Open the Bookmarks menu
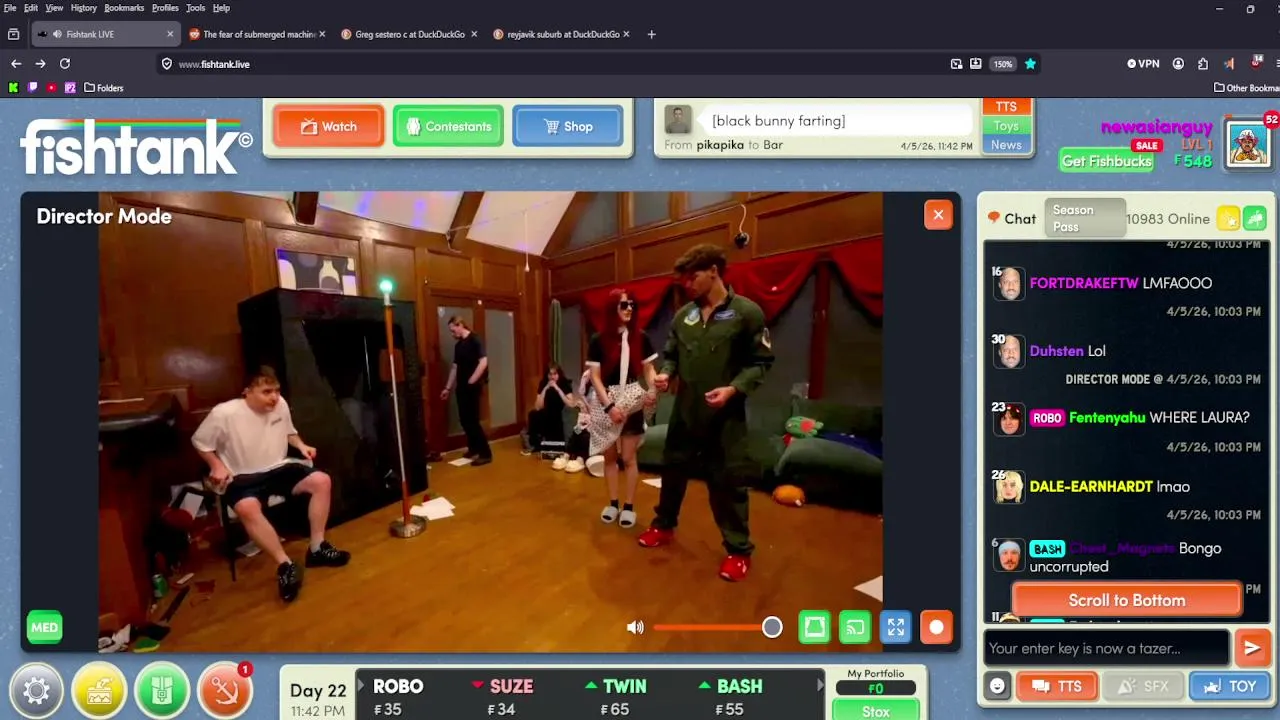This screenshot has height=720, width=1280. pyautogui.click(x=124, y=8)
